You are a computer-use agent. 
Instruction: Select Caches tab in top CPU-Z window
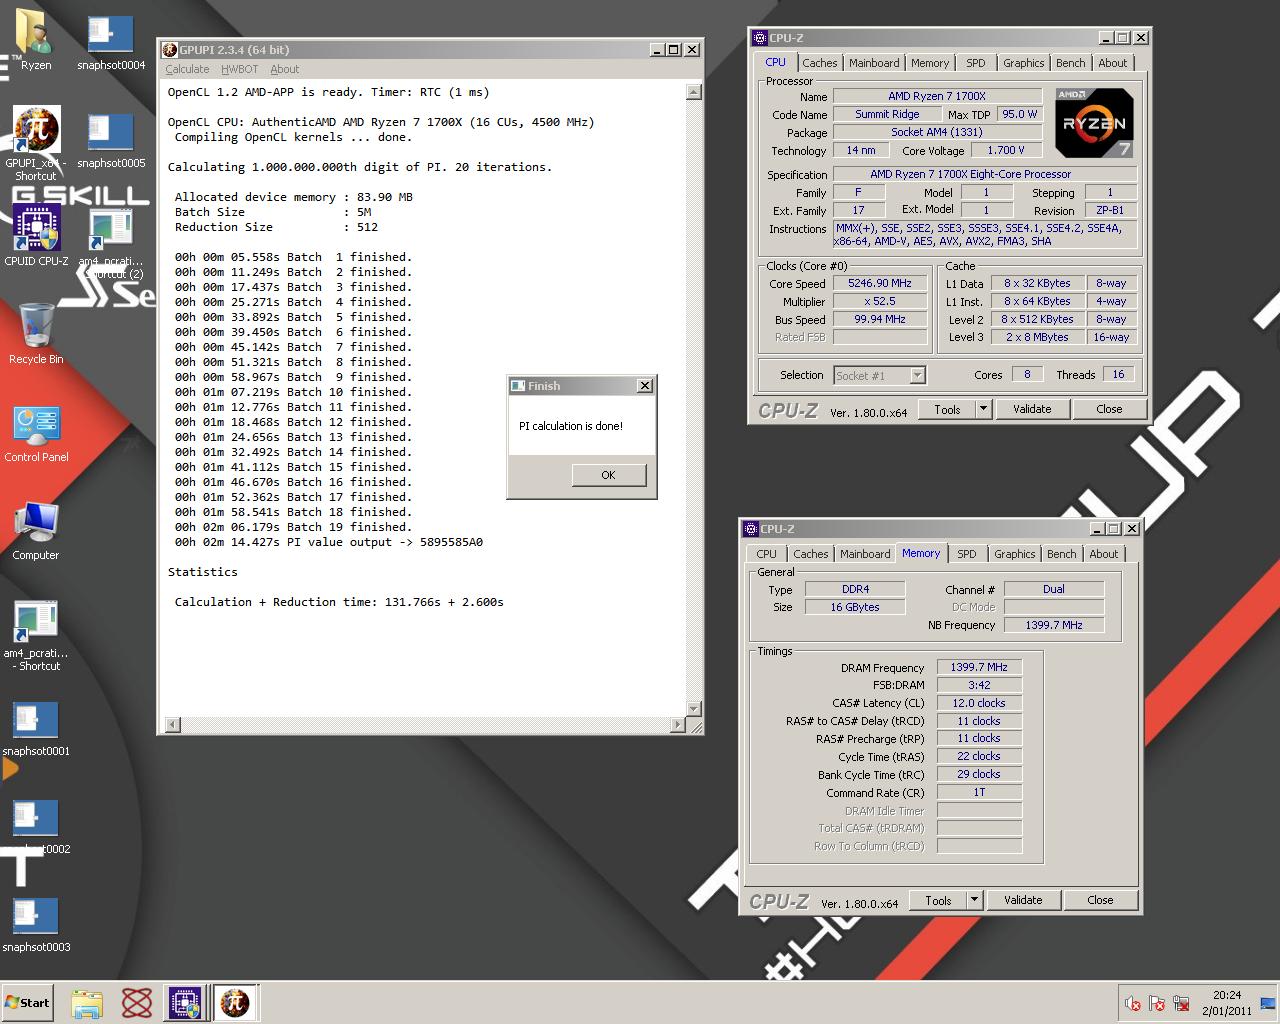(820, 63)
